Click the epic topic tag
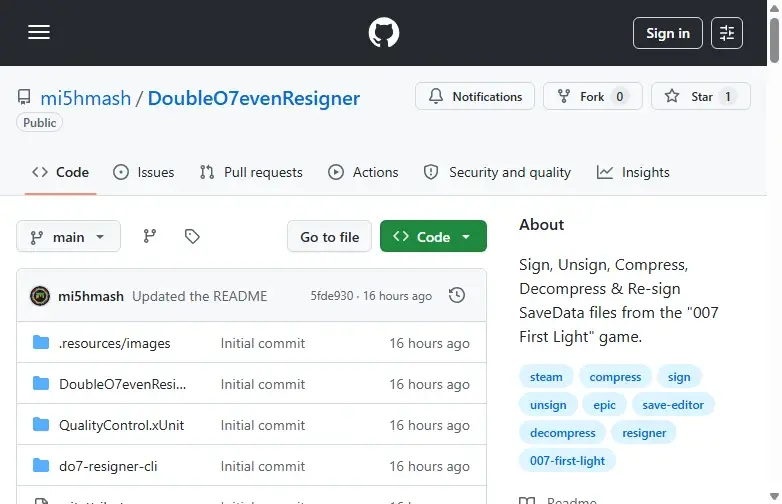782x504 pixels. pyautogui.click(x=604, y=404)
